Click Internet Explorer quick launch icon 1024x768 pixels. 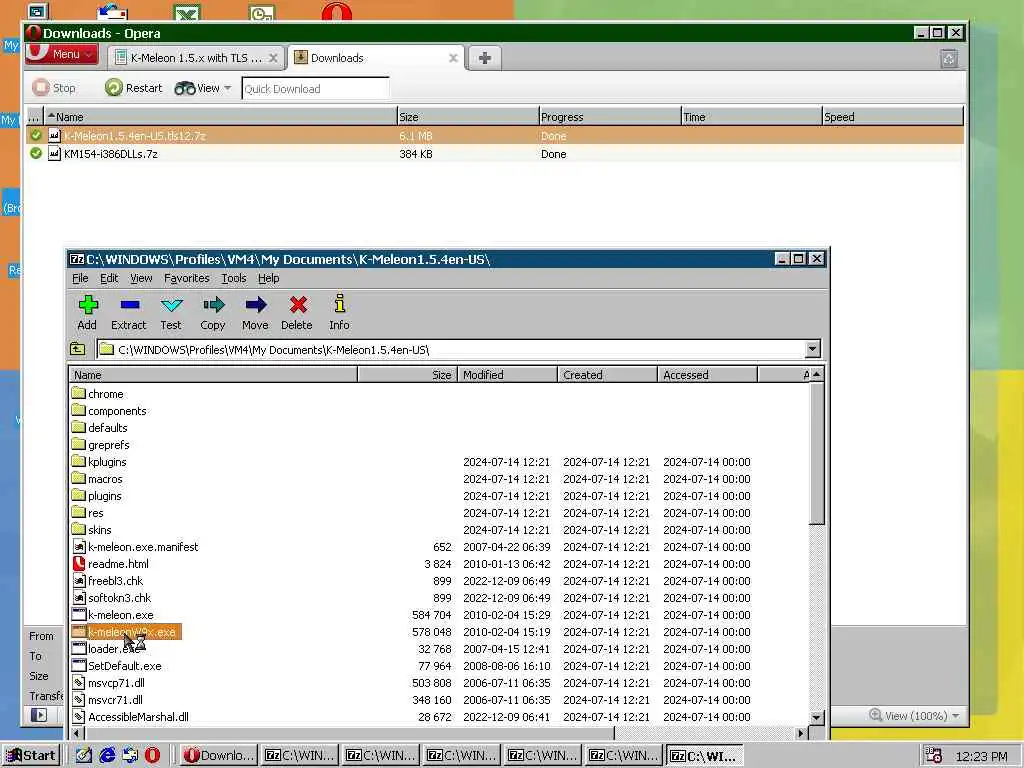[107, 756]
